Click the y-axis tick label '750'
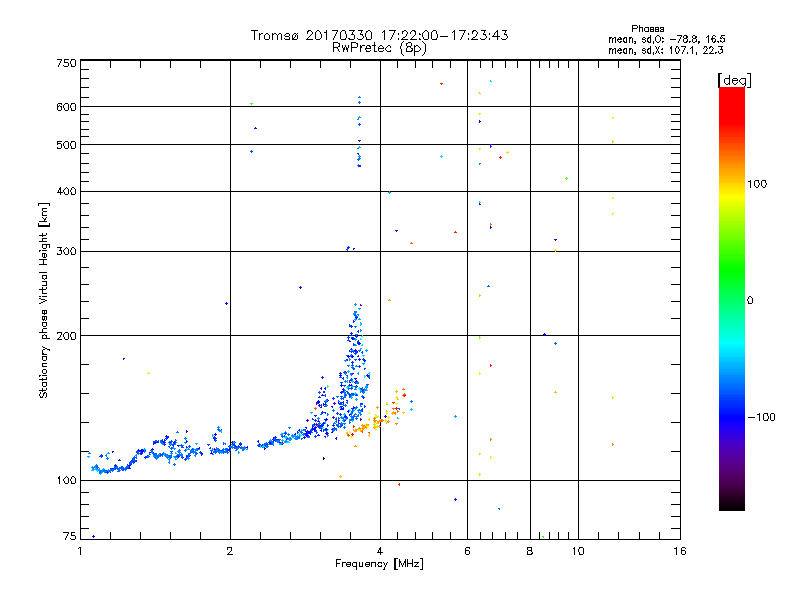Screen dimensions: 800x600 (66, 63)
